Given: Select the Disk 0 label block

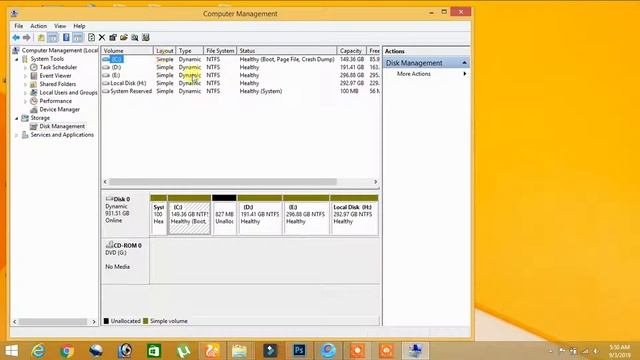Looking at the screenshot, I should (125, 214).
